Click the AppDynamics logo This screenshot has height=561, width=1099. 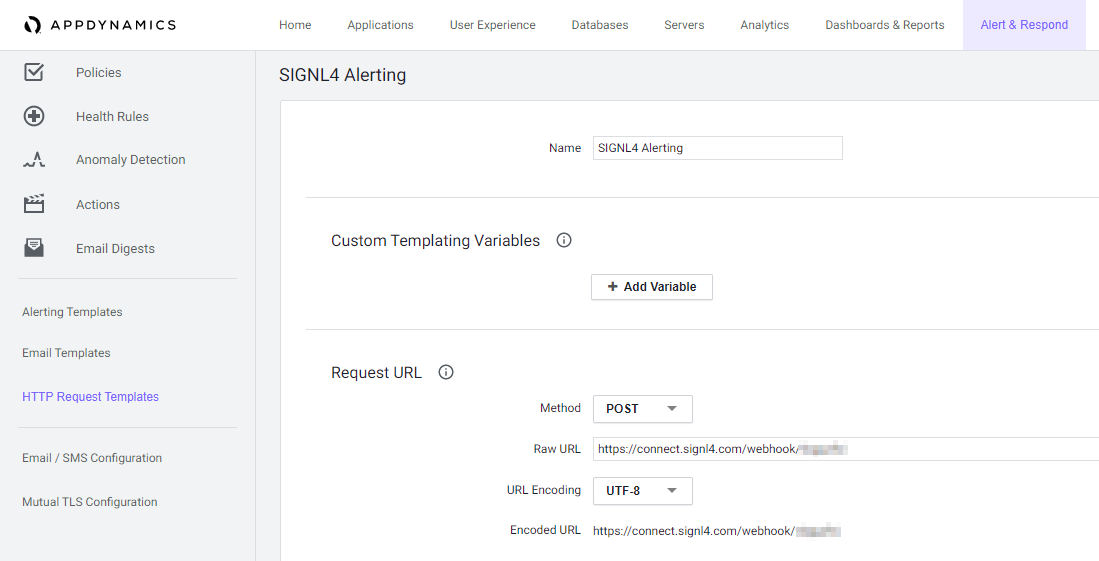pyautogui.click(x=99, y=25)
